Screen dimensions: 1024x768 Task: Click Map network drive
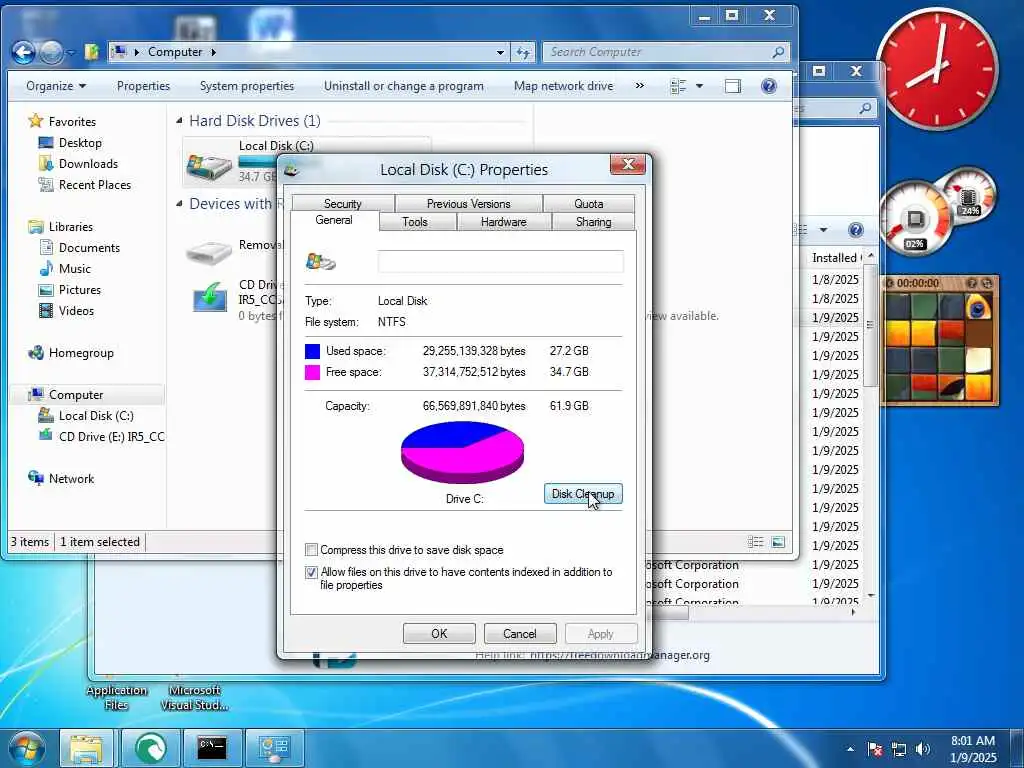click(x=563, y=86)
